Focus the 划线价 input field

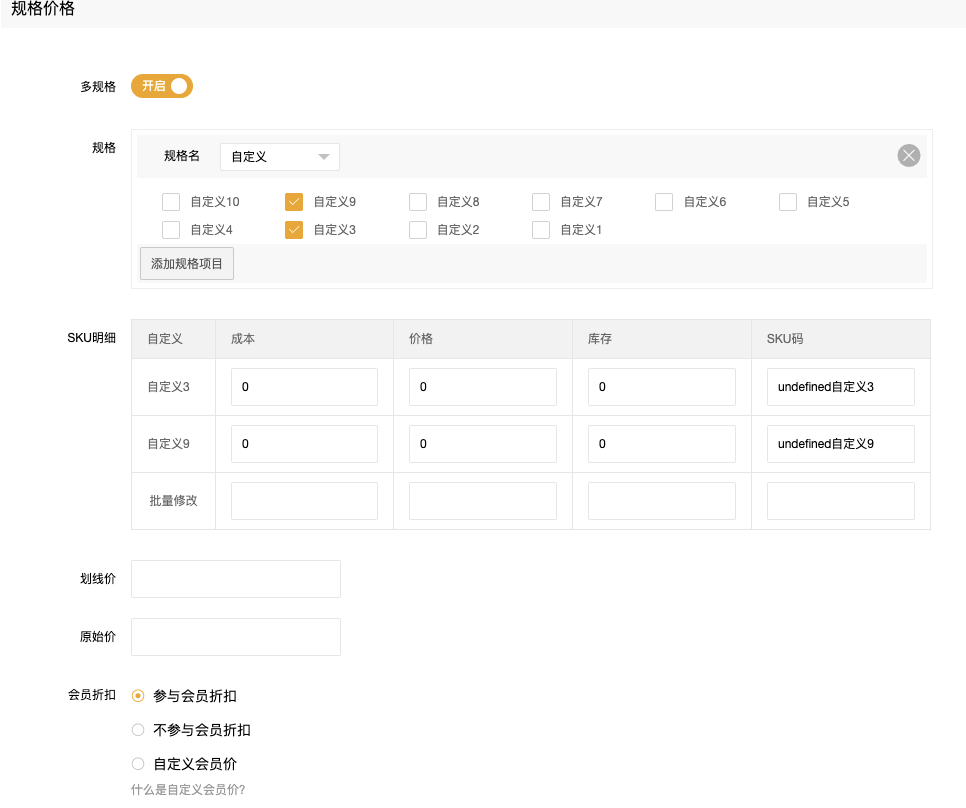236,579
